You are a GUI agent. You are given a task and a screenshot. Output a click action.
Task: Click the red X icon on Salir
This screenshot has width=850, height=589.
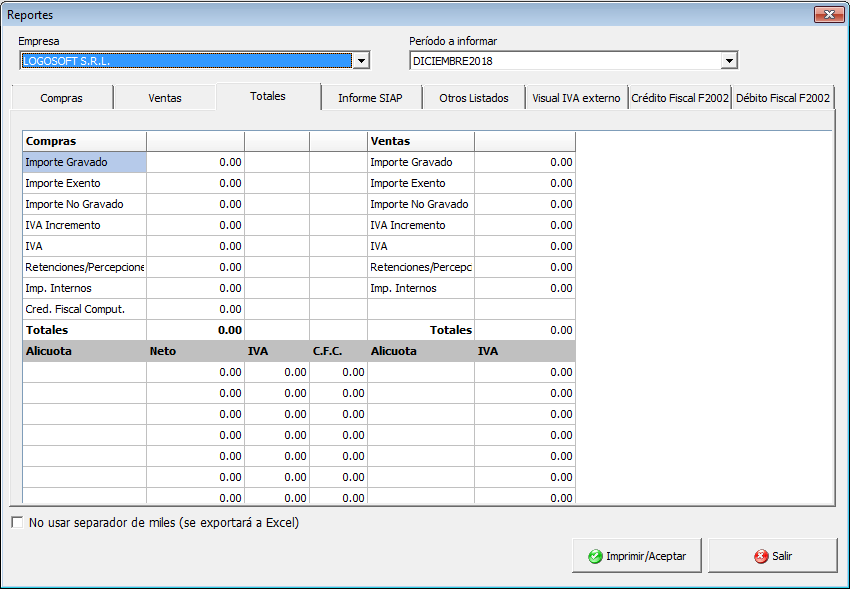click(x=761, y=556)
